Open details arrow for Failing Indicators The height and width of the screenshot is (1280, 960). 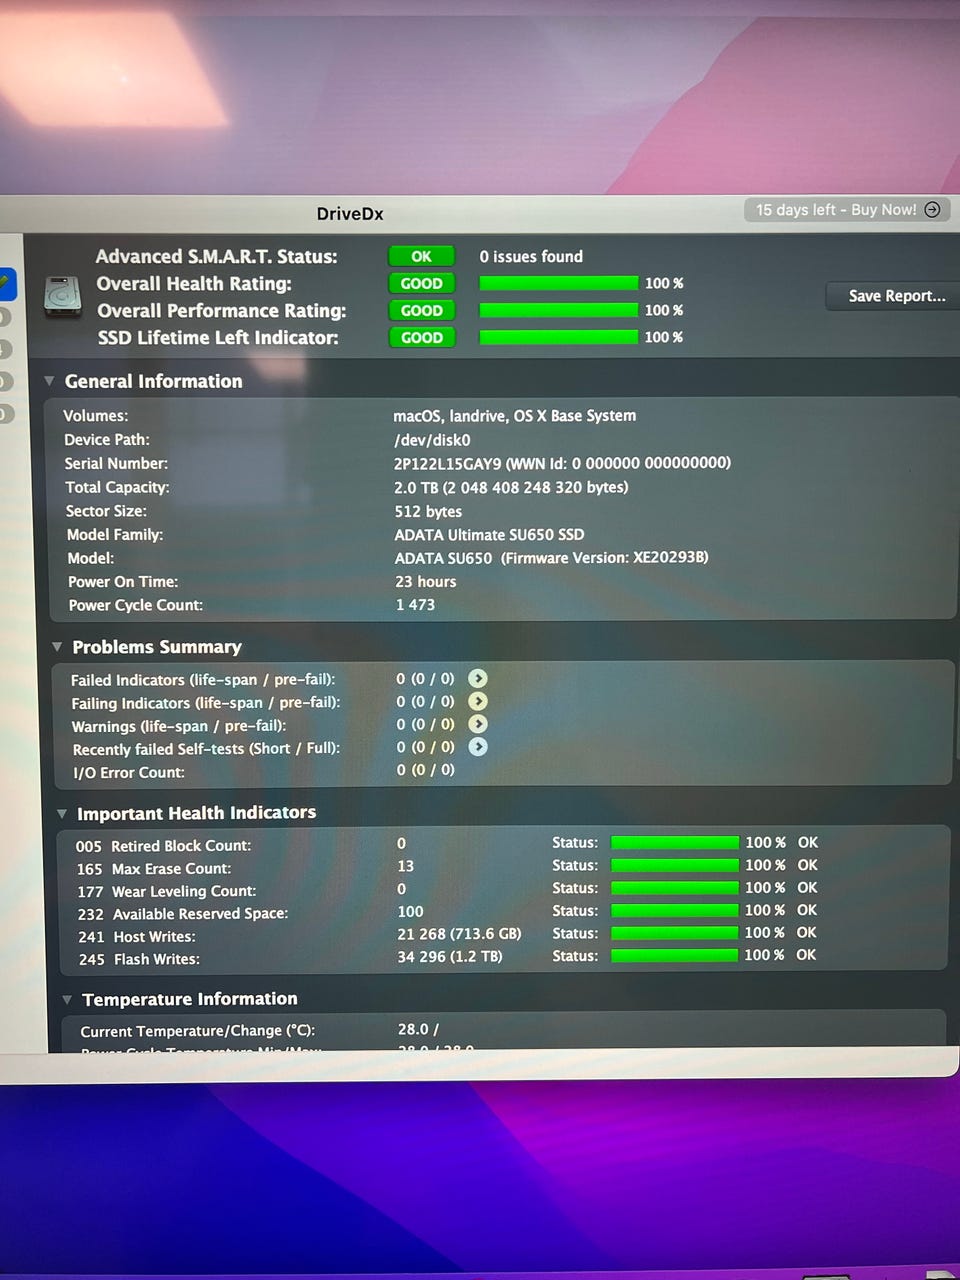pyautogui.click(x=477, y=701)
